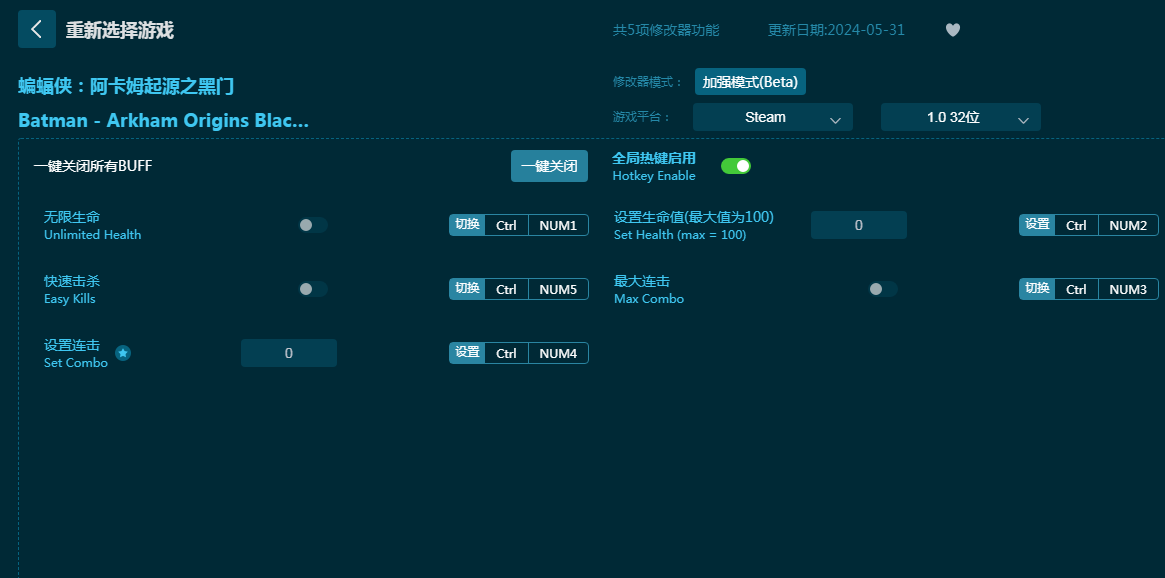The height and width of the screenshot is (578, 1165).
Task: Disable the global Hotkey Enable switch
Action: [x=736, y=166]
